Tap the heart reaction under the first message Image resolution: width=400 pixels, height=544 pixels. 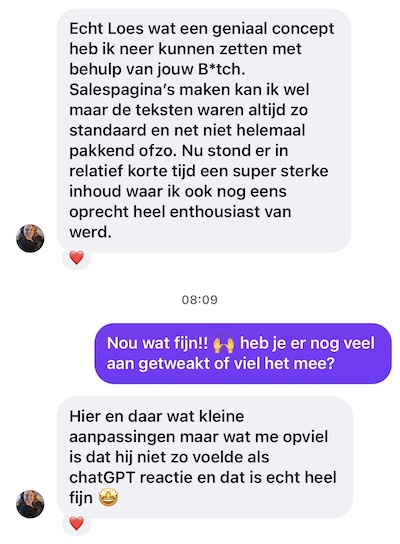click(x=76, y=258)
